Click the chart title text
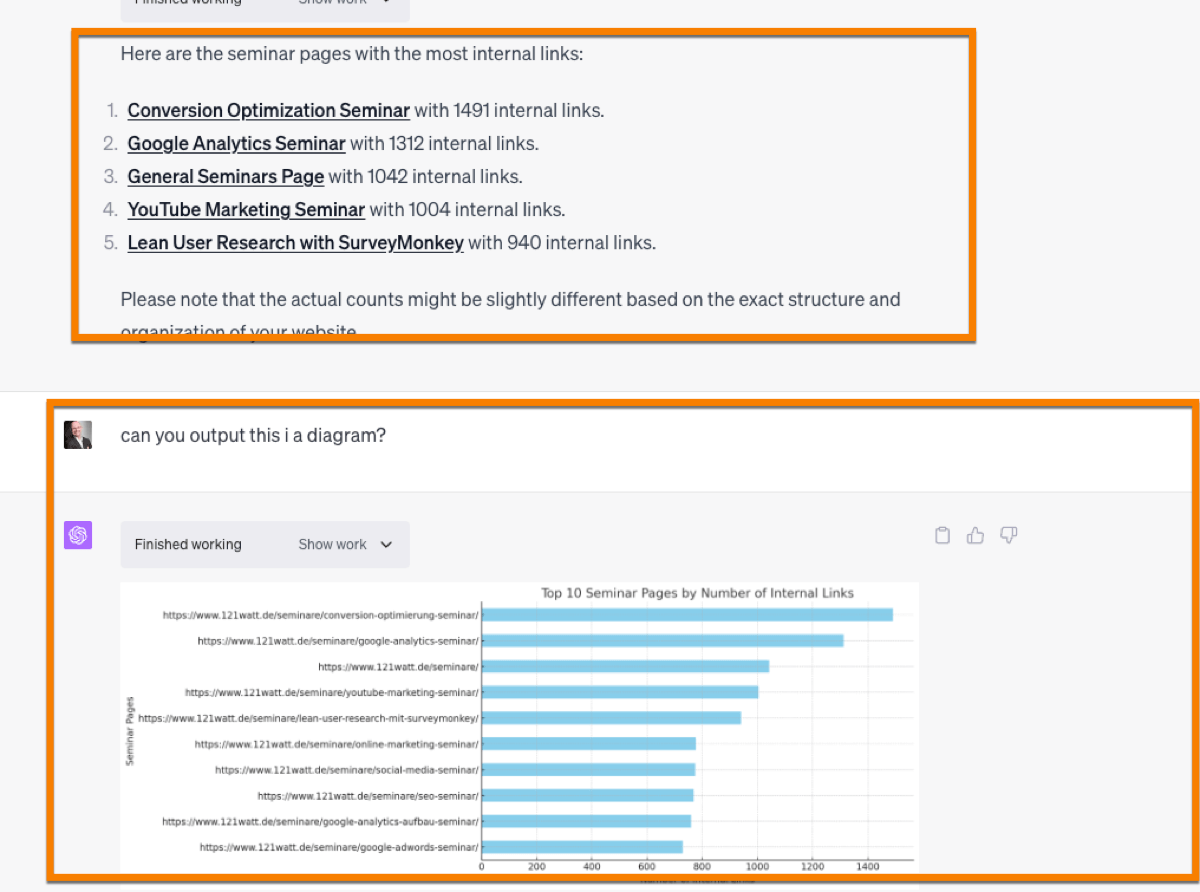Screen dimensions: 1200x892 (697, 593)
